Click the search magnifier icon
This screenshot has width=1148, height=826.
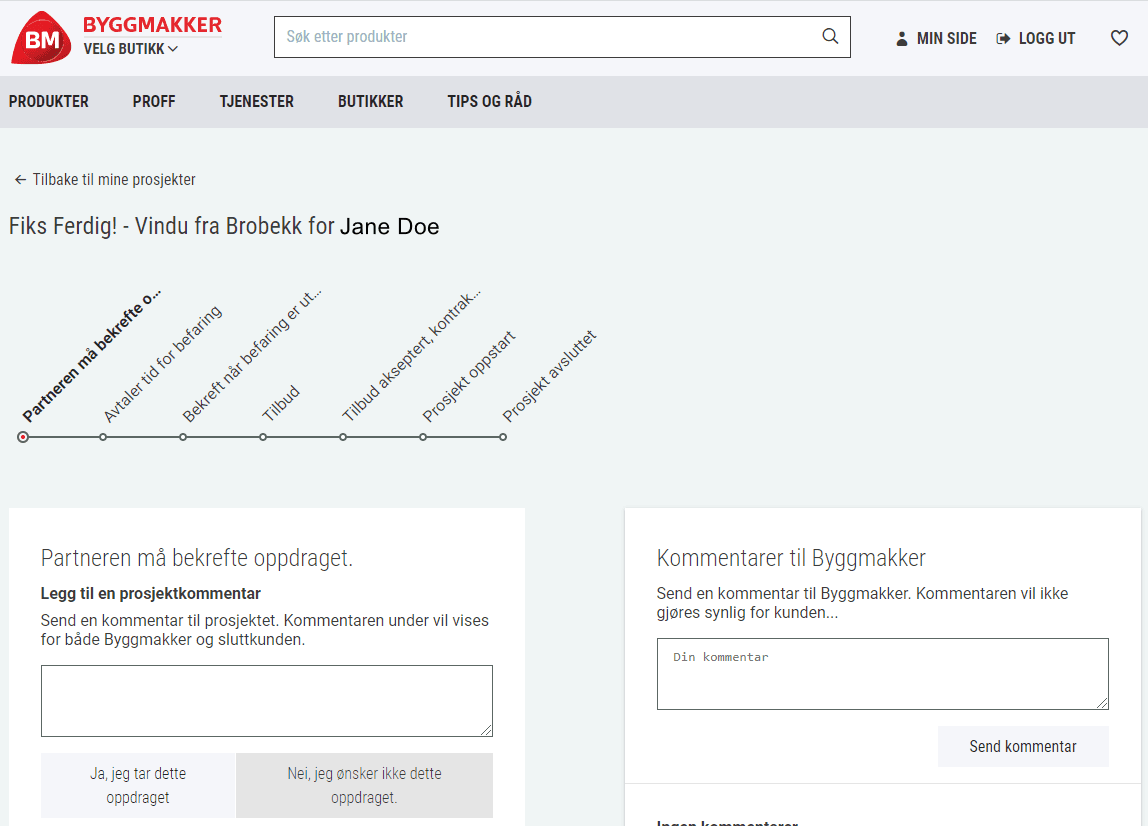(x=830, y=36)
